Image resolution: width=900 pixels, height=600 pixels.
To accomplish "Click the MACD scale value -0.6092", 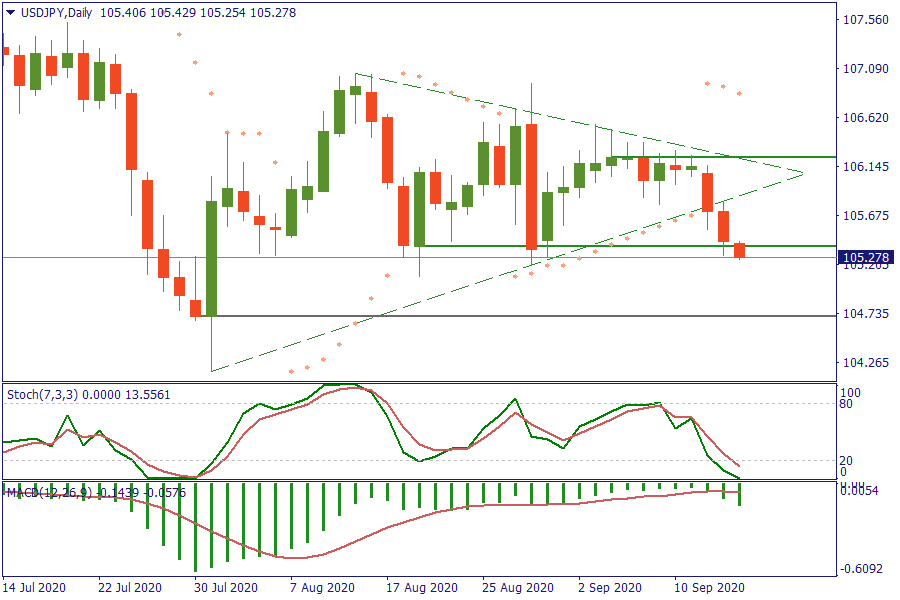I will 862,569.
